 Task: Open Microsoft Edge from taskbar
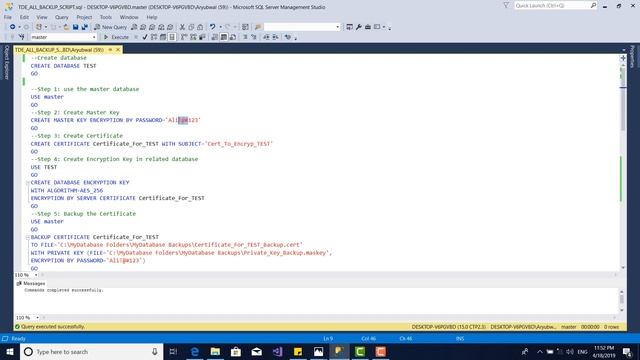pos(195,351)
